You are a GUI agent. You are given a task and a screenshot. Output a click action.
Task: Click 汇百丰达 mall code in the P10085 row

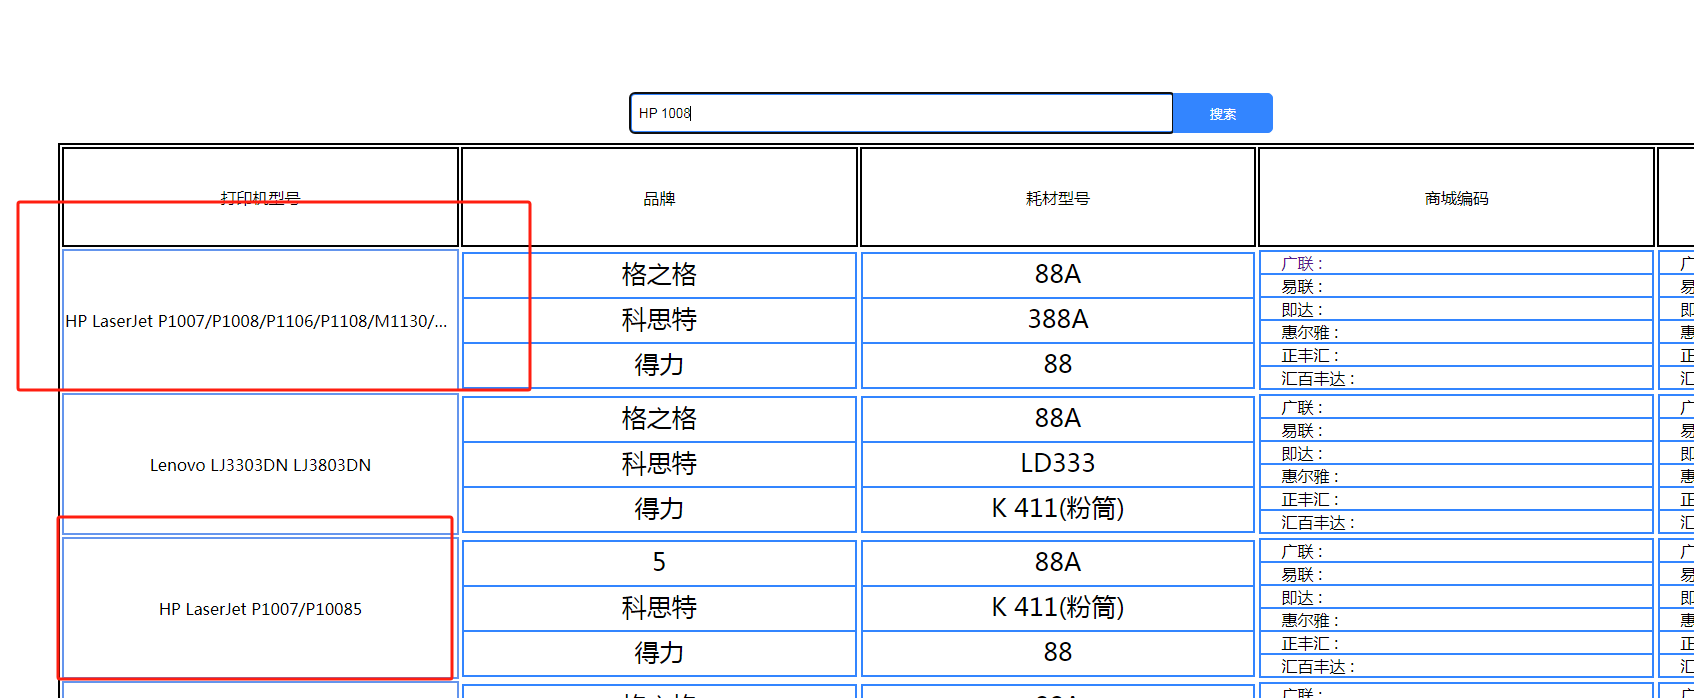tap(1456, 666)
